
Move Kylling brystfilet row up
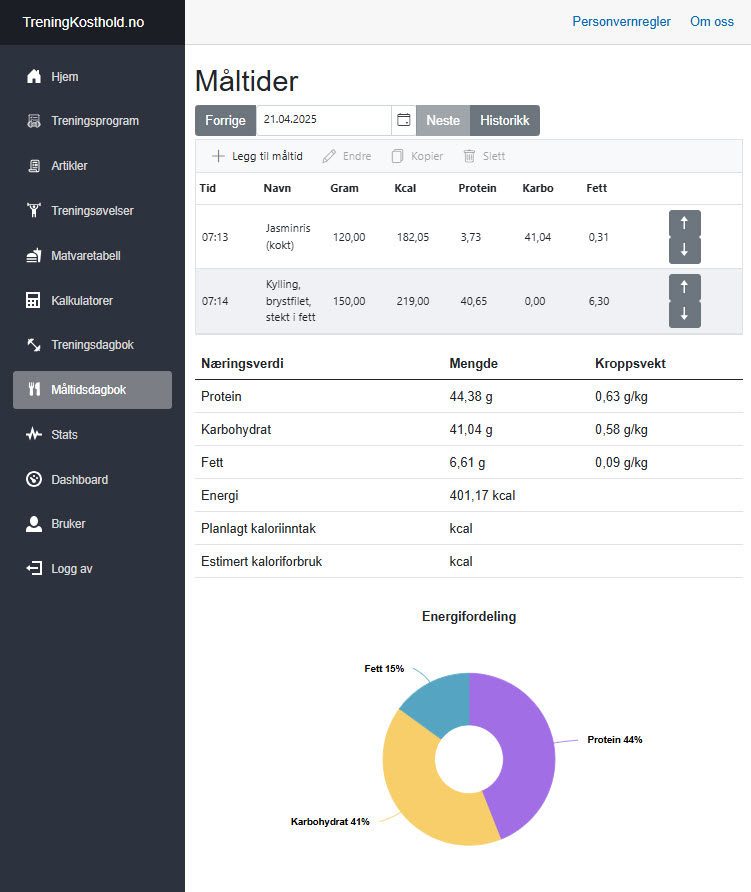(684, 287)
